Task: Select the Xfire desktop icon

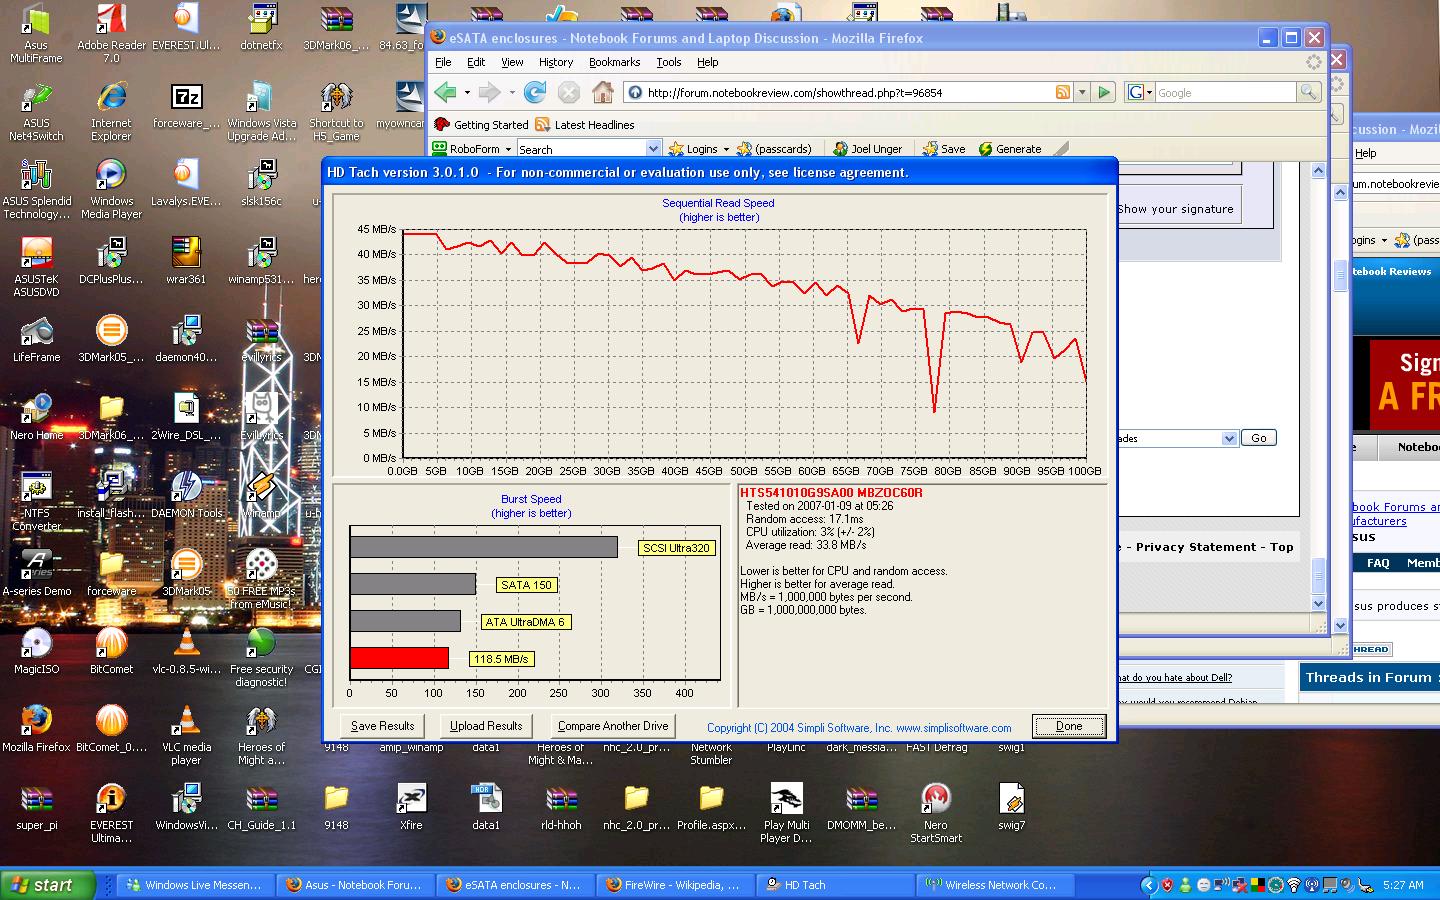Action: (411, 807)
